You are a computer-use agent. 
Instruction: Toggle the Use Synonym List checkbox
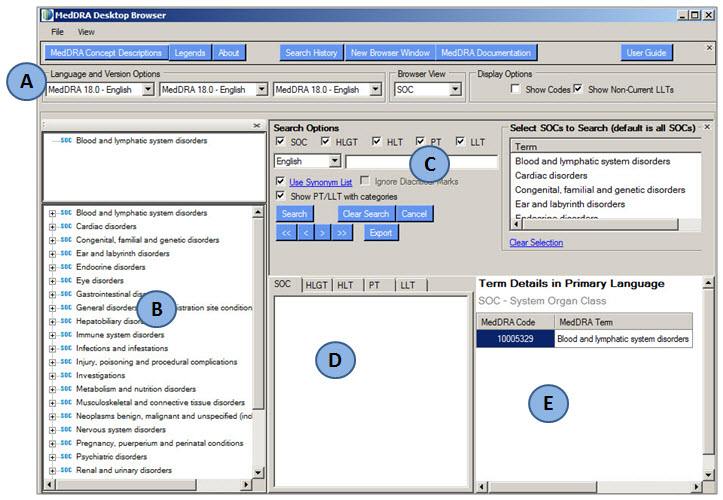[x=280, y=181]
